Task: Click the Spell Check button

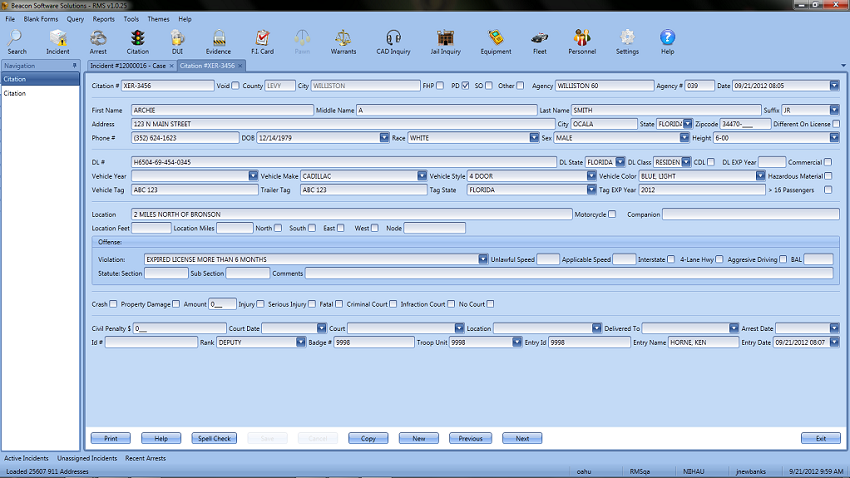Action: [x=215, y=438]
